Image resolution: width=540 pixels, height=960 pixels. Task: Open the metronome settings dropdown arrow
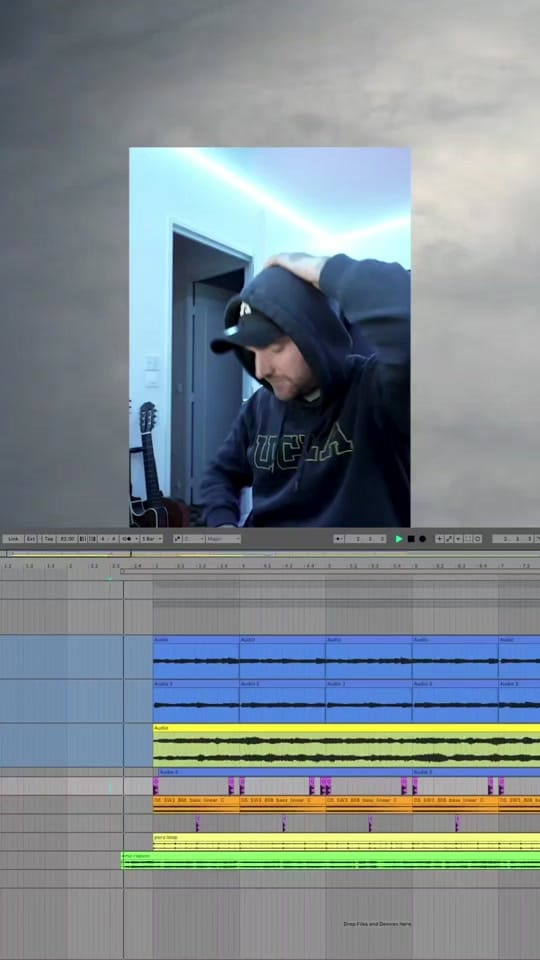[137, 539]
